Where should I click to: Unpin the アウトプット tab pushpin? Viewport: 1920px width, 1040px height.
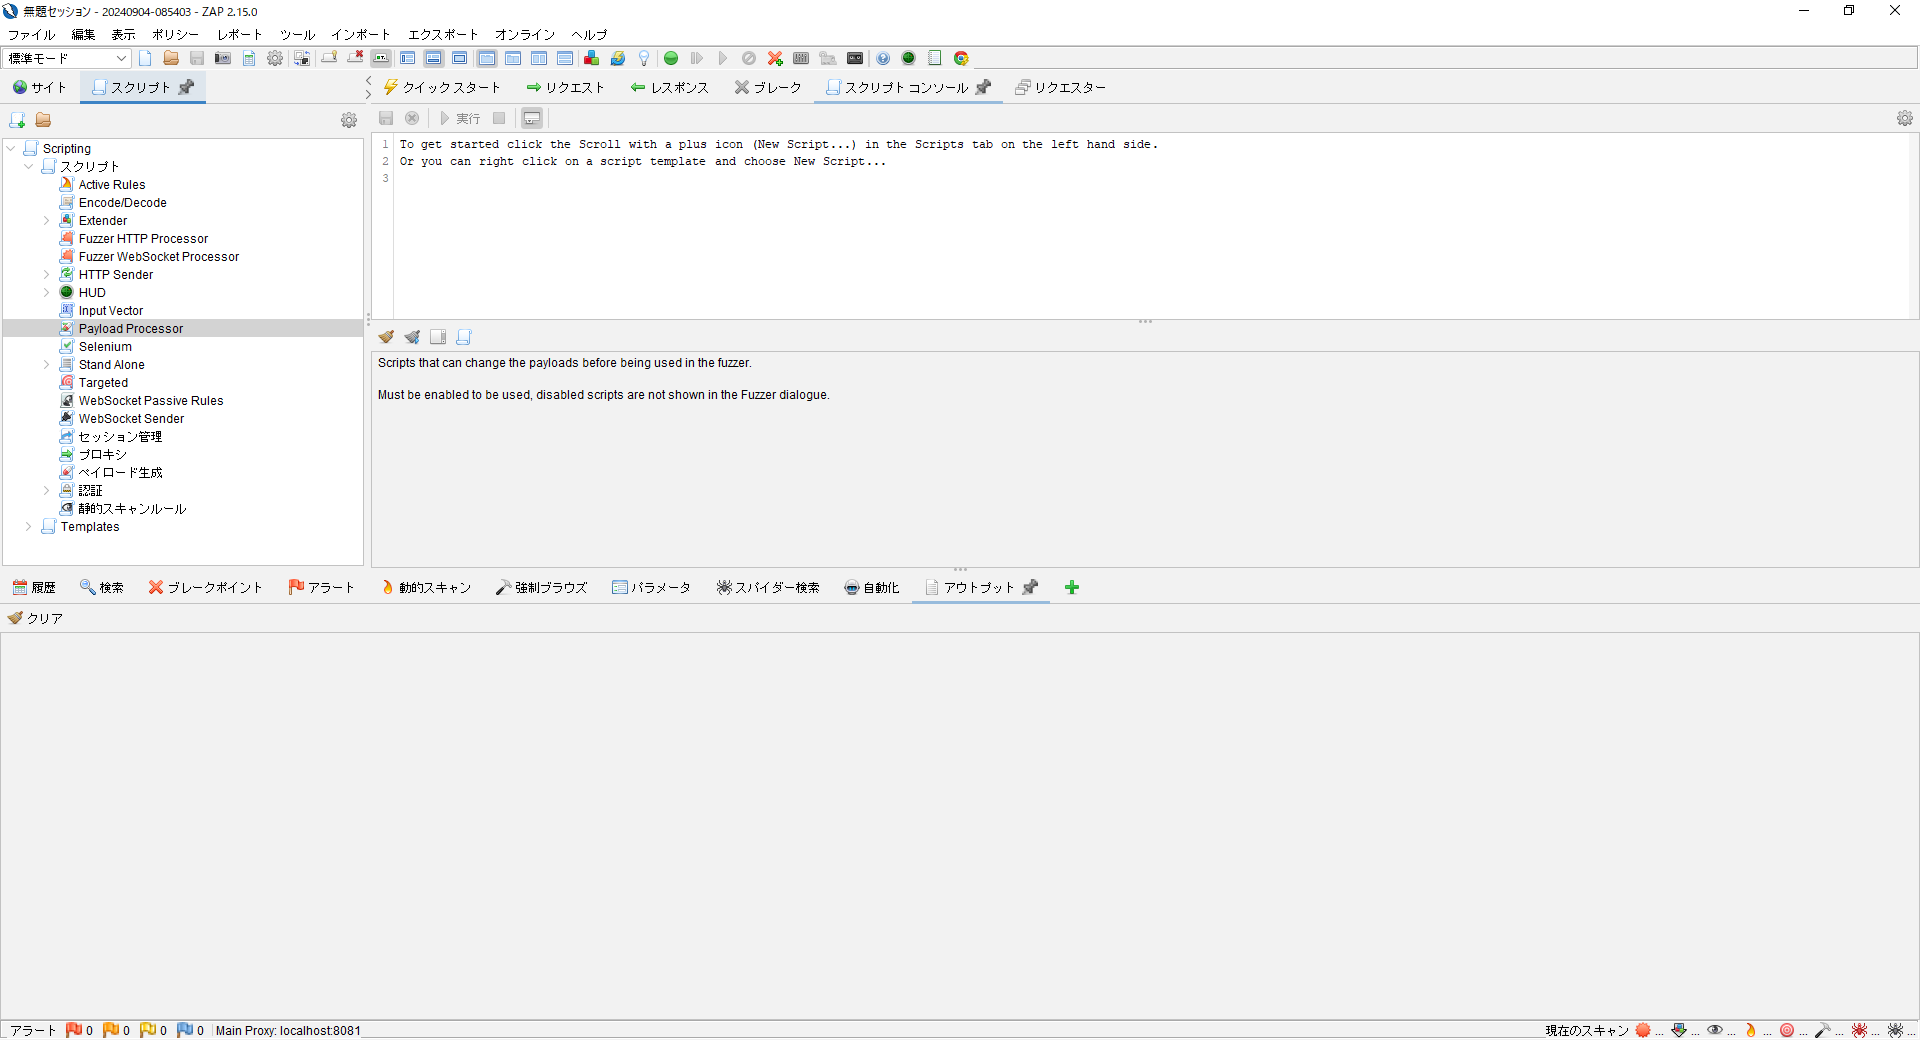click(1032, 588)
